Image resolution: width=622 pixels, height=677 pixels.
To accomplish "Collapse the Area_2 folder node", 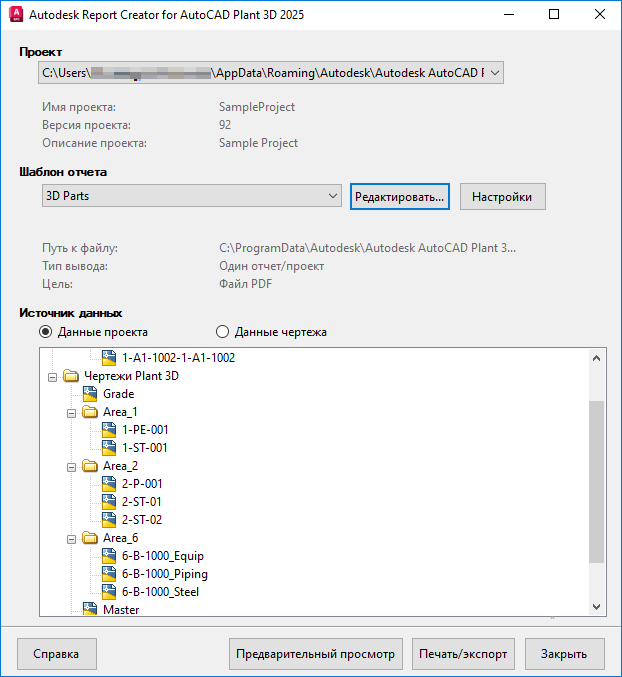I will click(71, 467).
